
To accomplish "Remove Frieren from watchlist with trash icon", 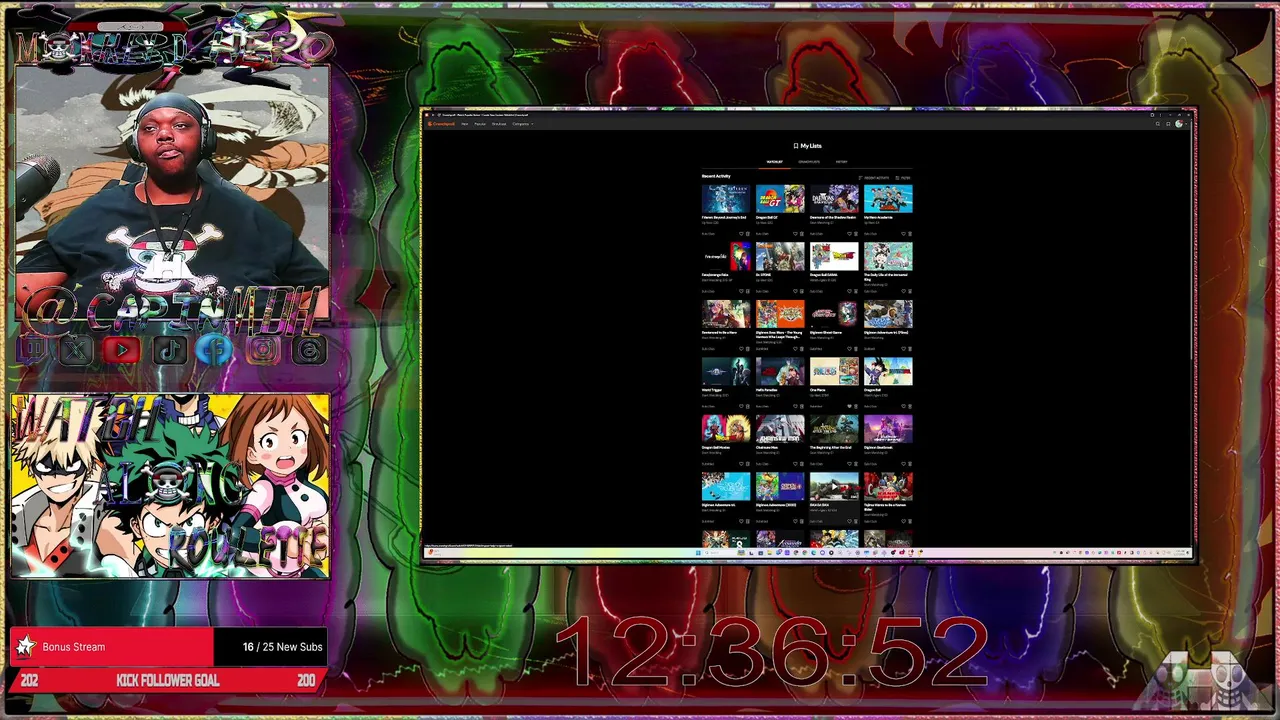I will pyautogui.click(x=748, y=234).
